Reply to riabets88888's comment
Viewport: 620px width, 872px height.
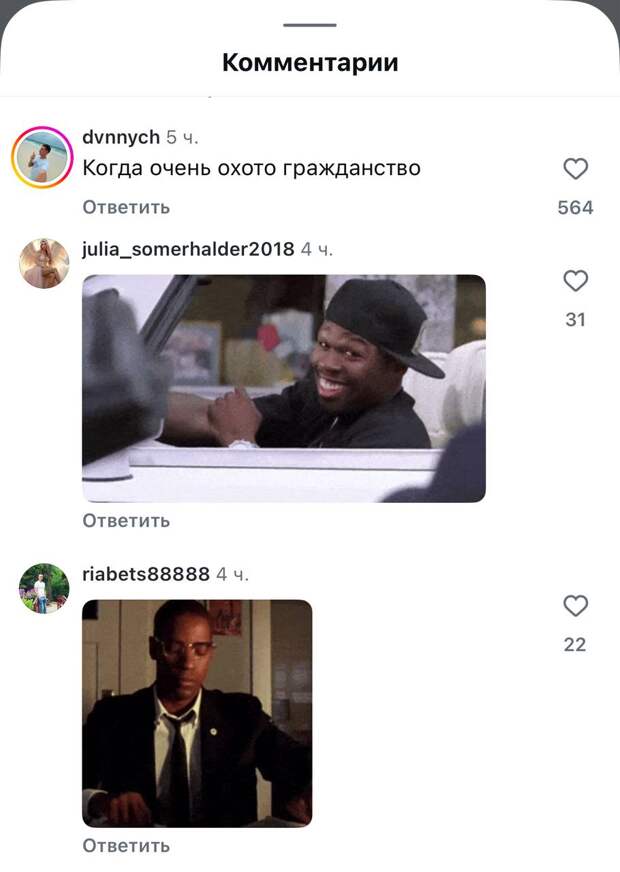[126, 846]
